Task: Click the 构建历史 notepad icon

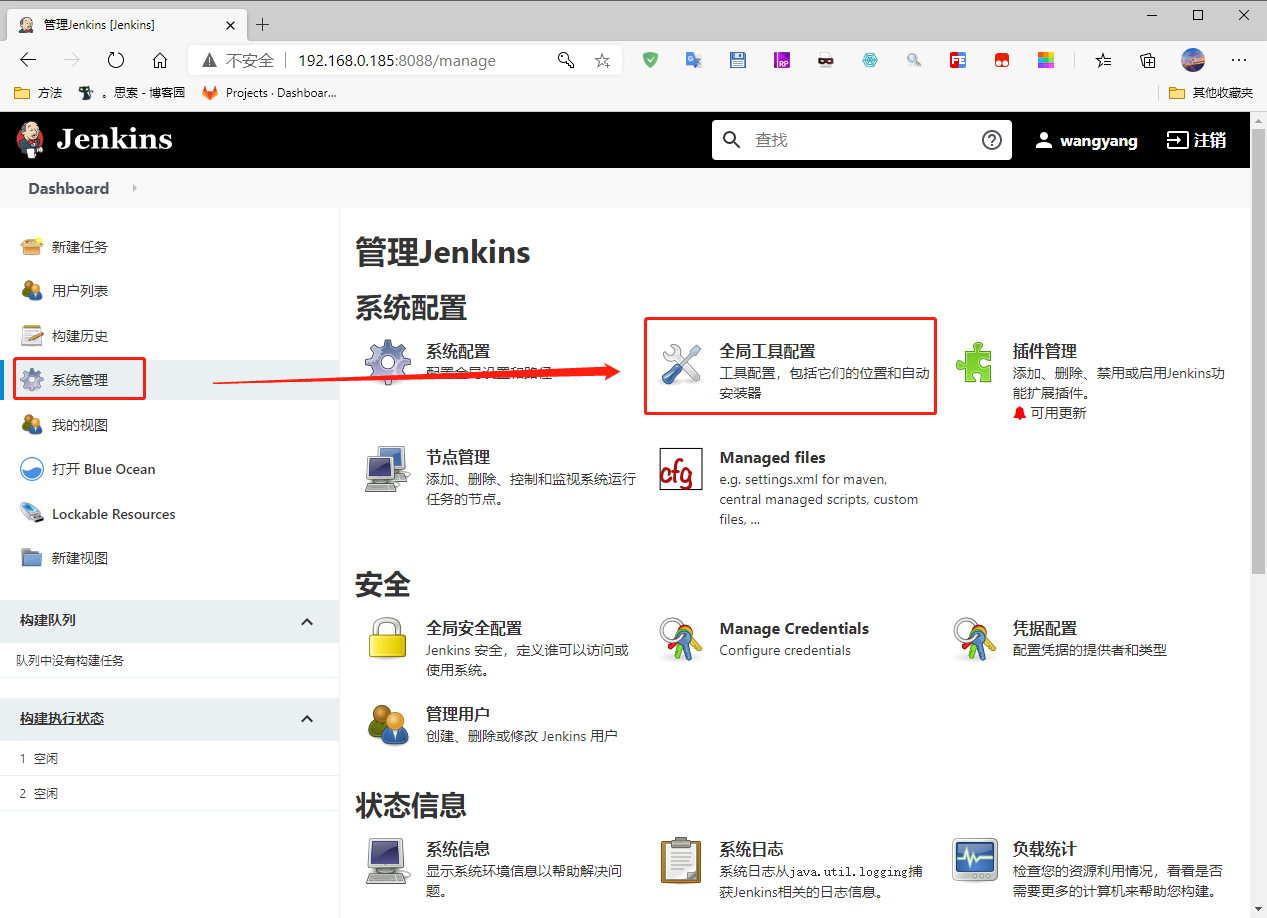Action: (x=32, y=336)
